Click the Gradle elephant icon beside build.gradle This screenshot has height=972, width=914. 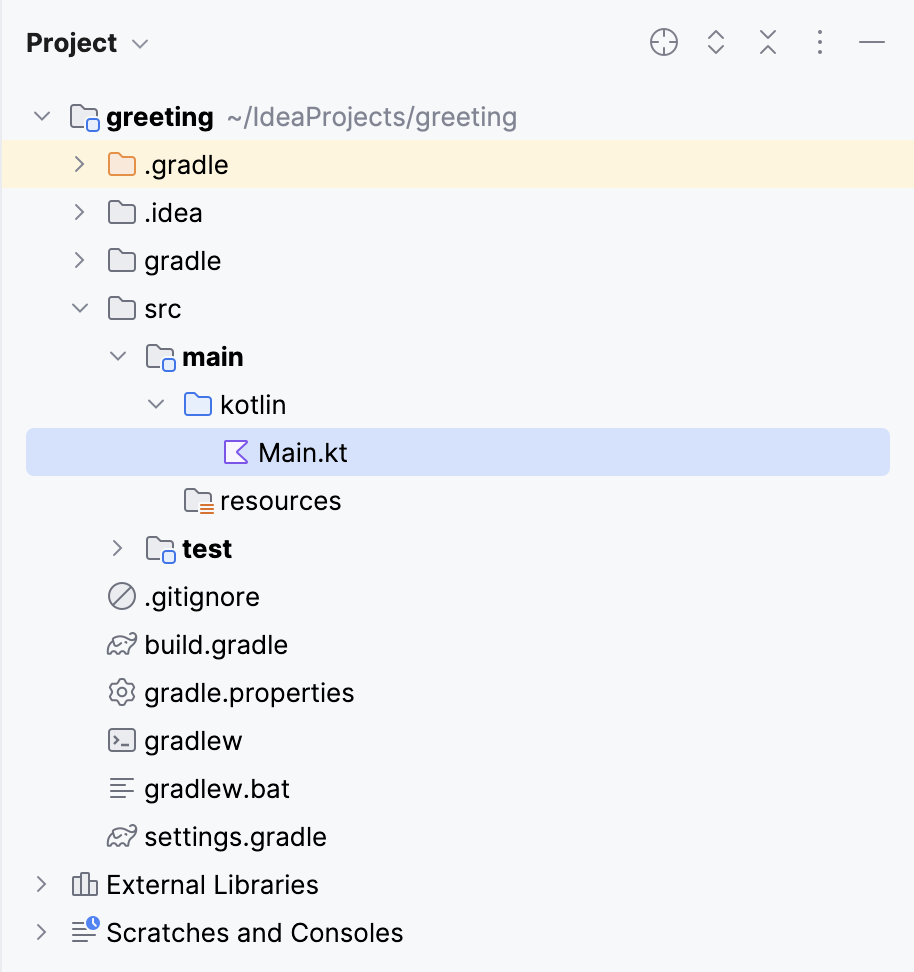(x=120, y=644)
